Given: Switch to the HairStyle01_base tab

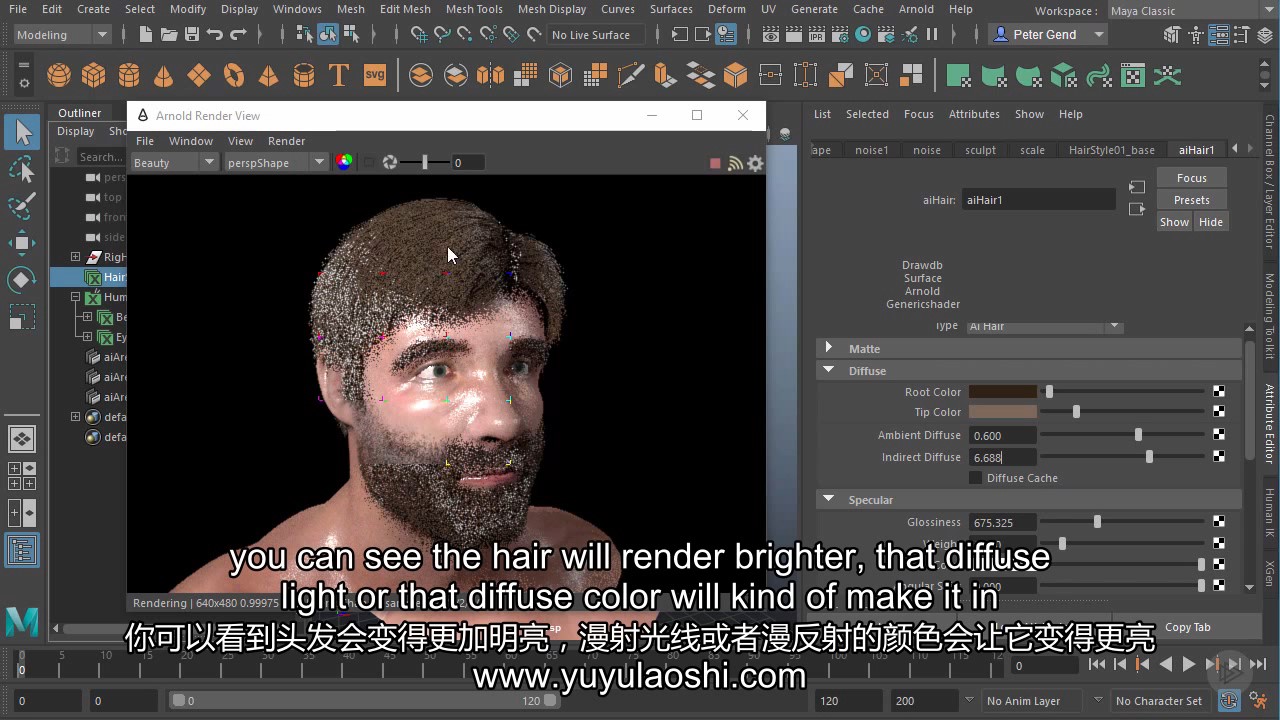Looking at the screenshot, I should 1111,150.
